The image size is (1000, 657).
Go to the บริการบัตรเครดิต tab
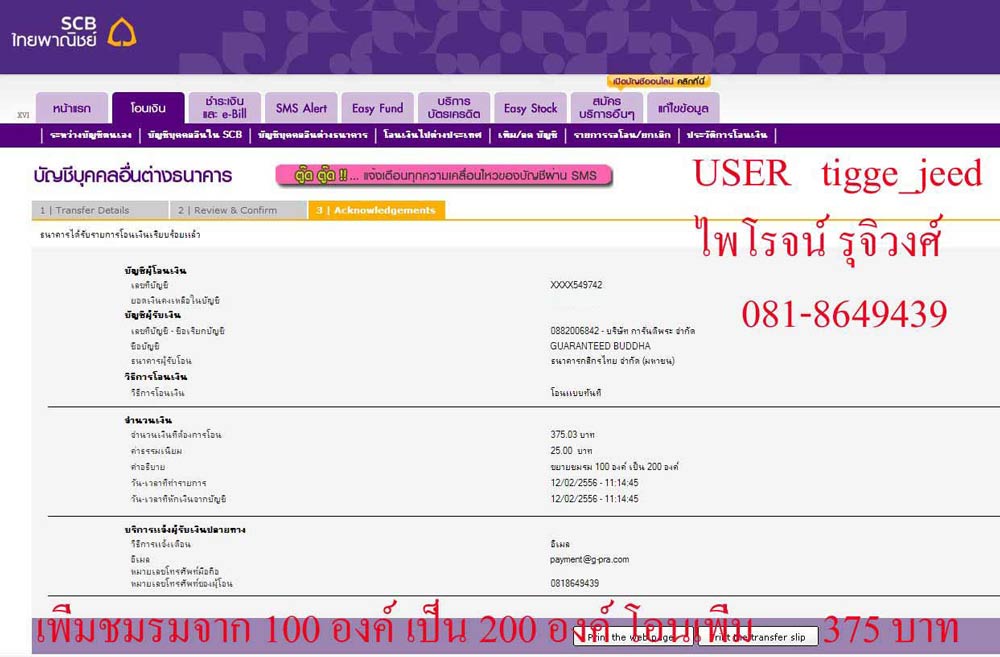453,108
